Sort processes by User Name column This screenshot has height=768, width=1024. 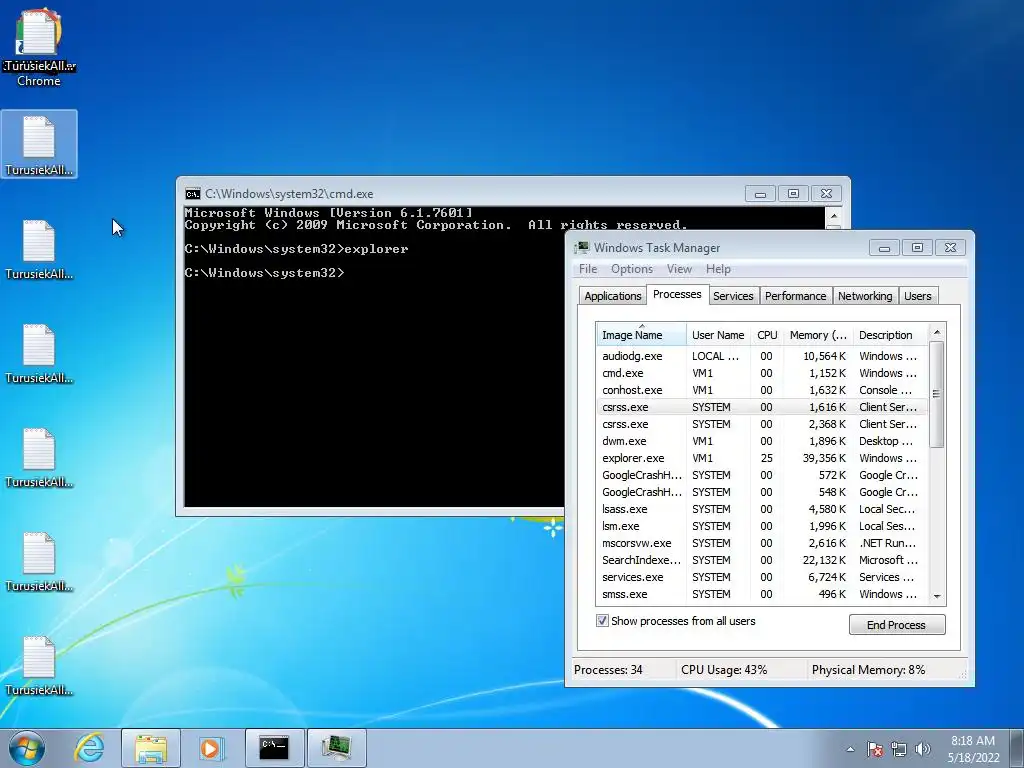(x=718, y=335)
